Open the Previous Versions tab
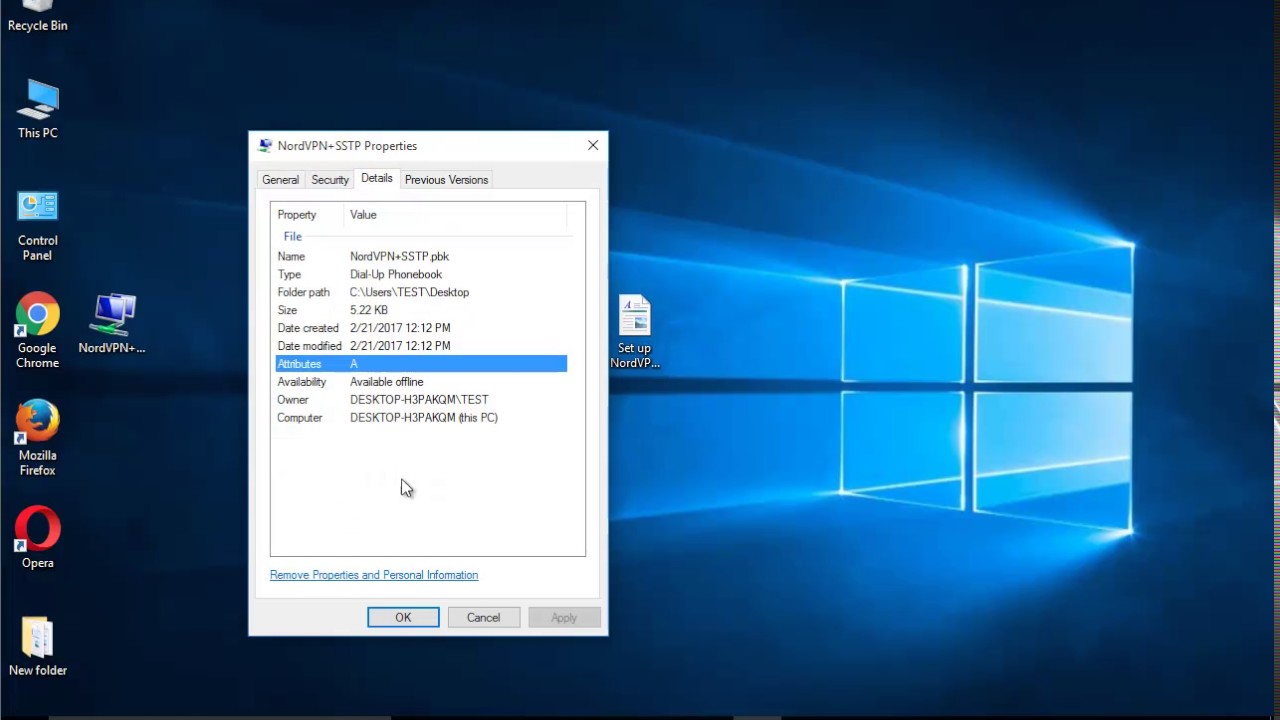The image size is (1280, 720). (x=446, y=180)
